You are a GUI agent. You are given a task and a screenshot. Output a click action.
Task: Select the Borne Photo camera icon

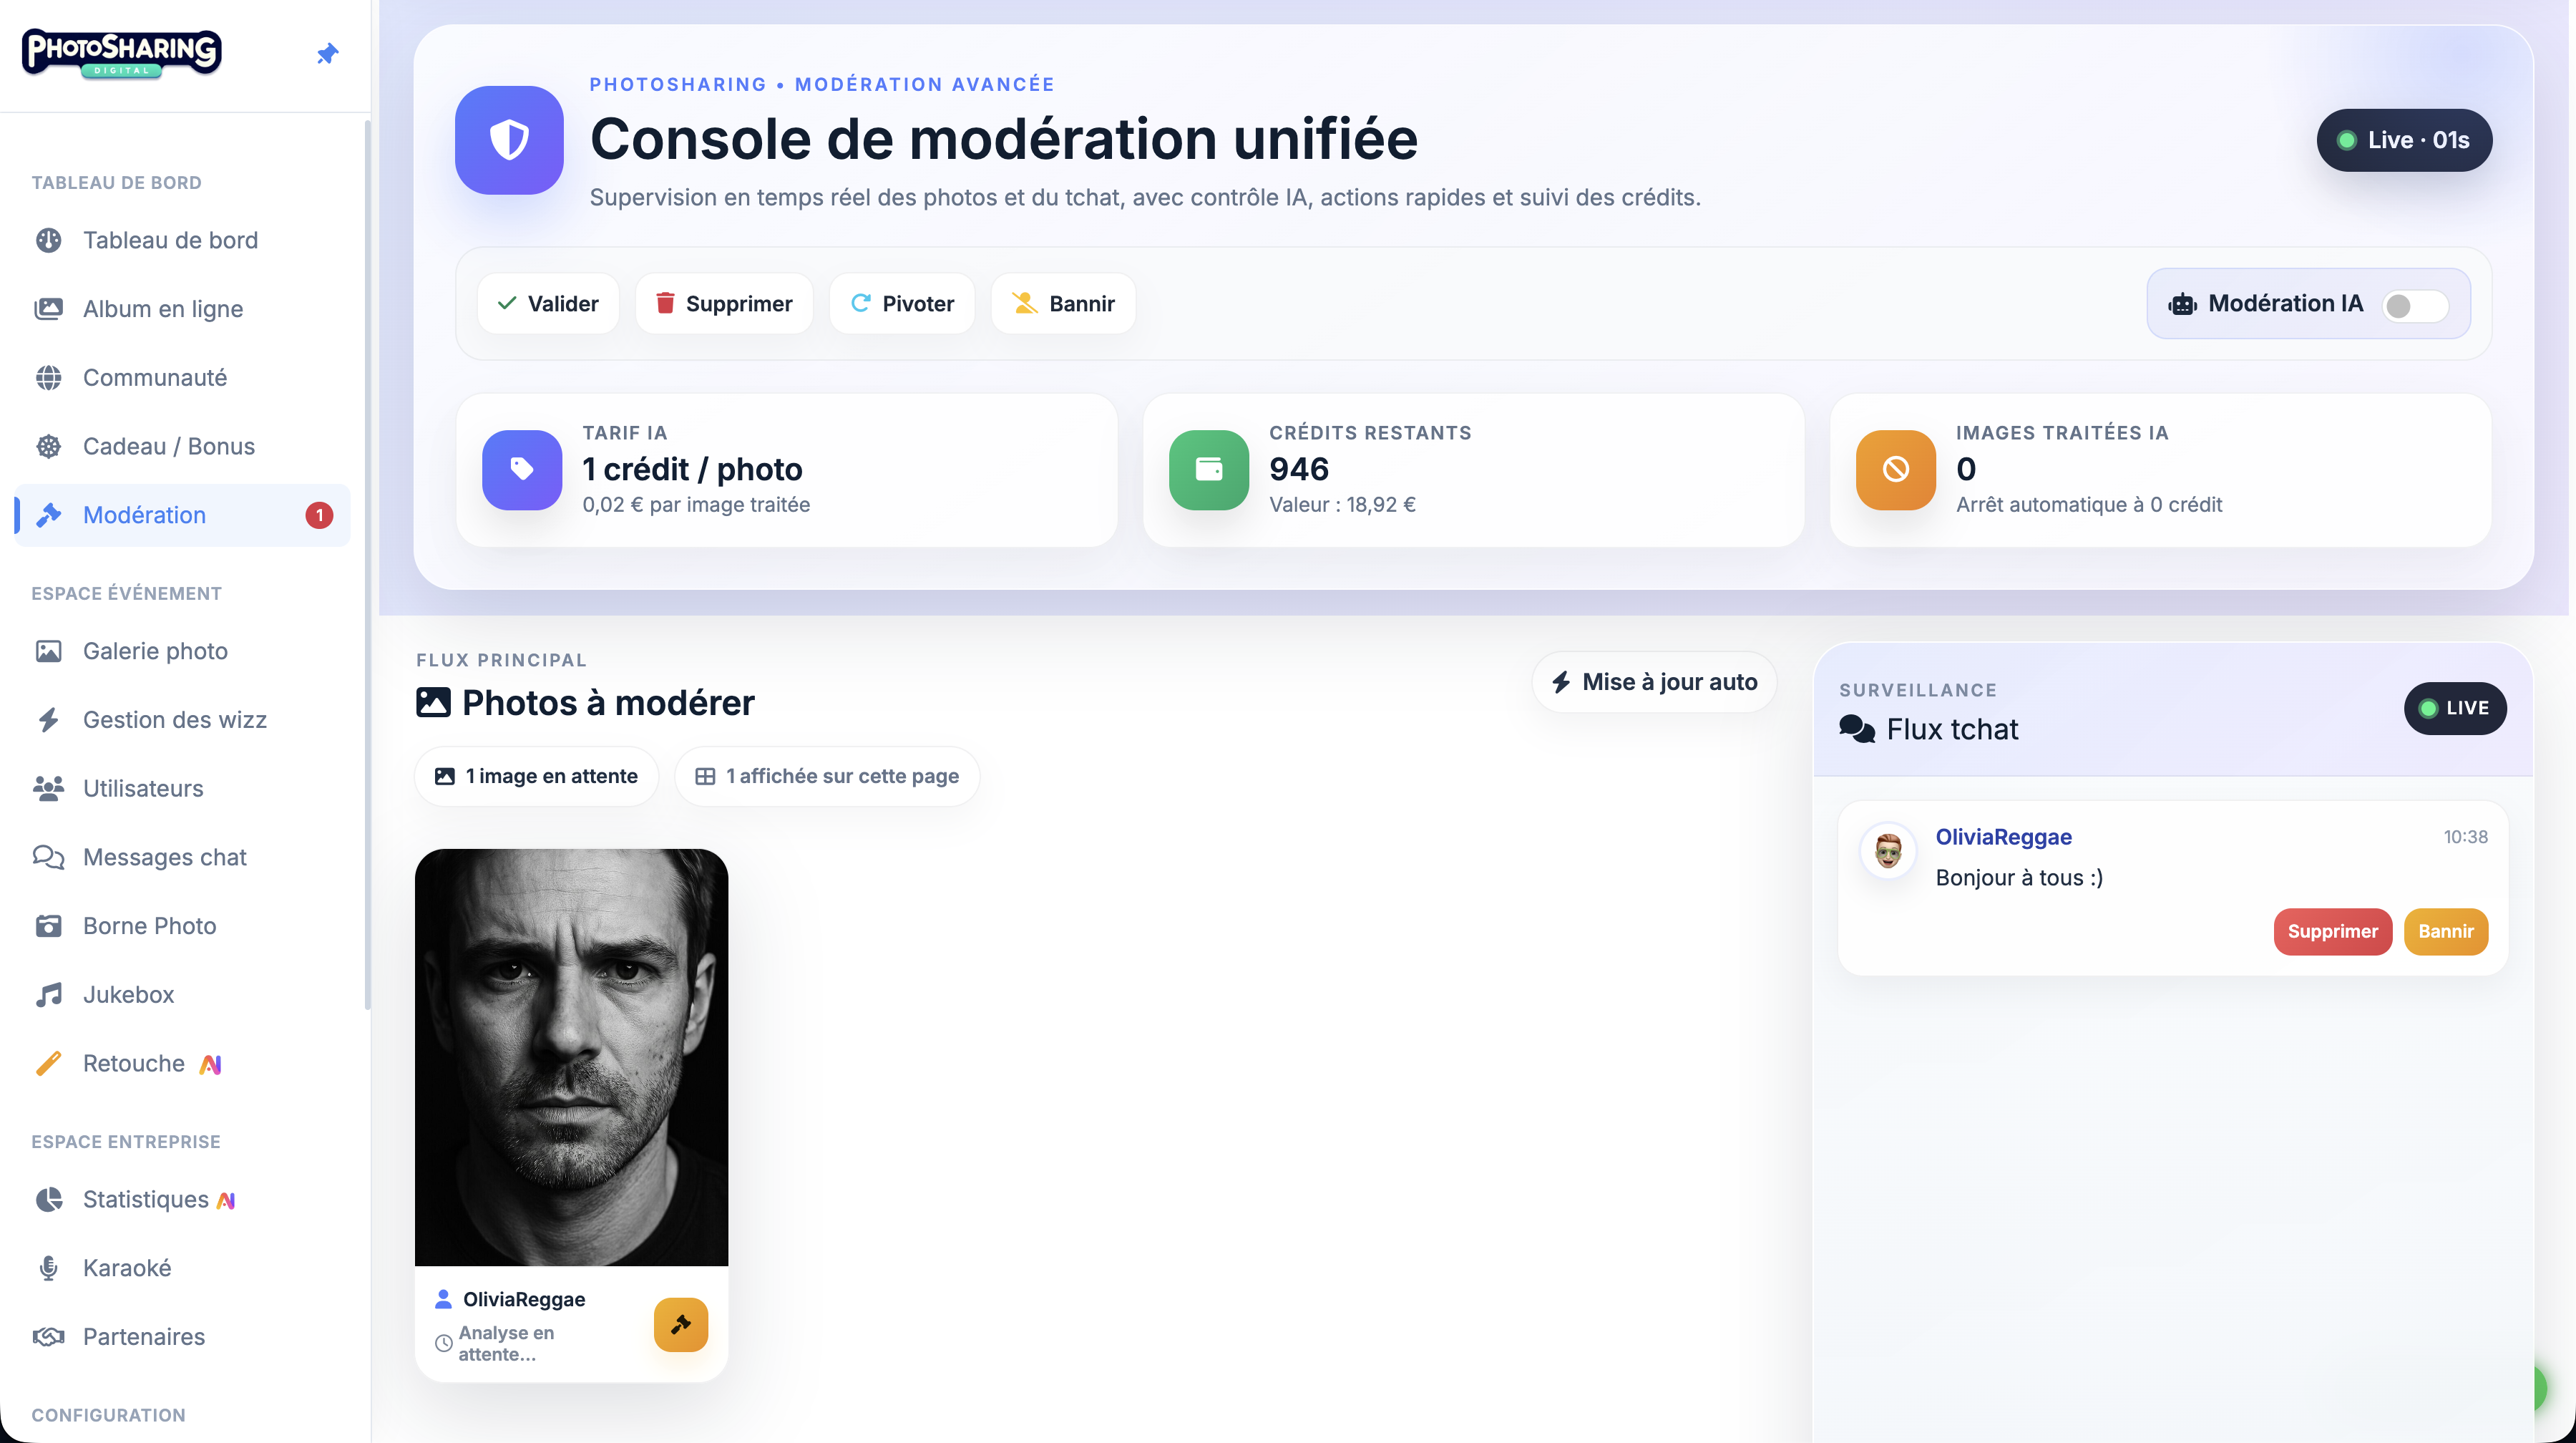pos(49,926)
